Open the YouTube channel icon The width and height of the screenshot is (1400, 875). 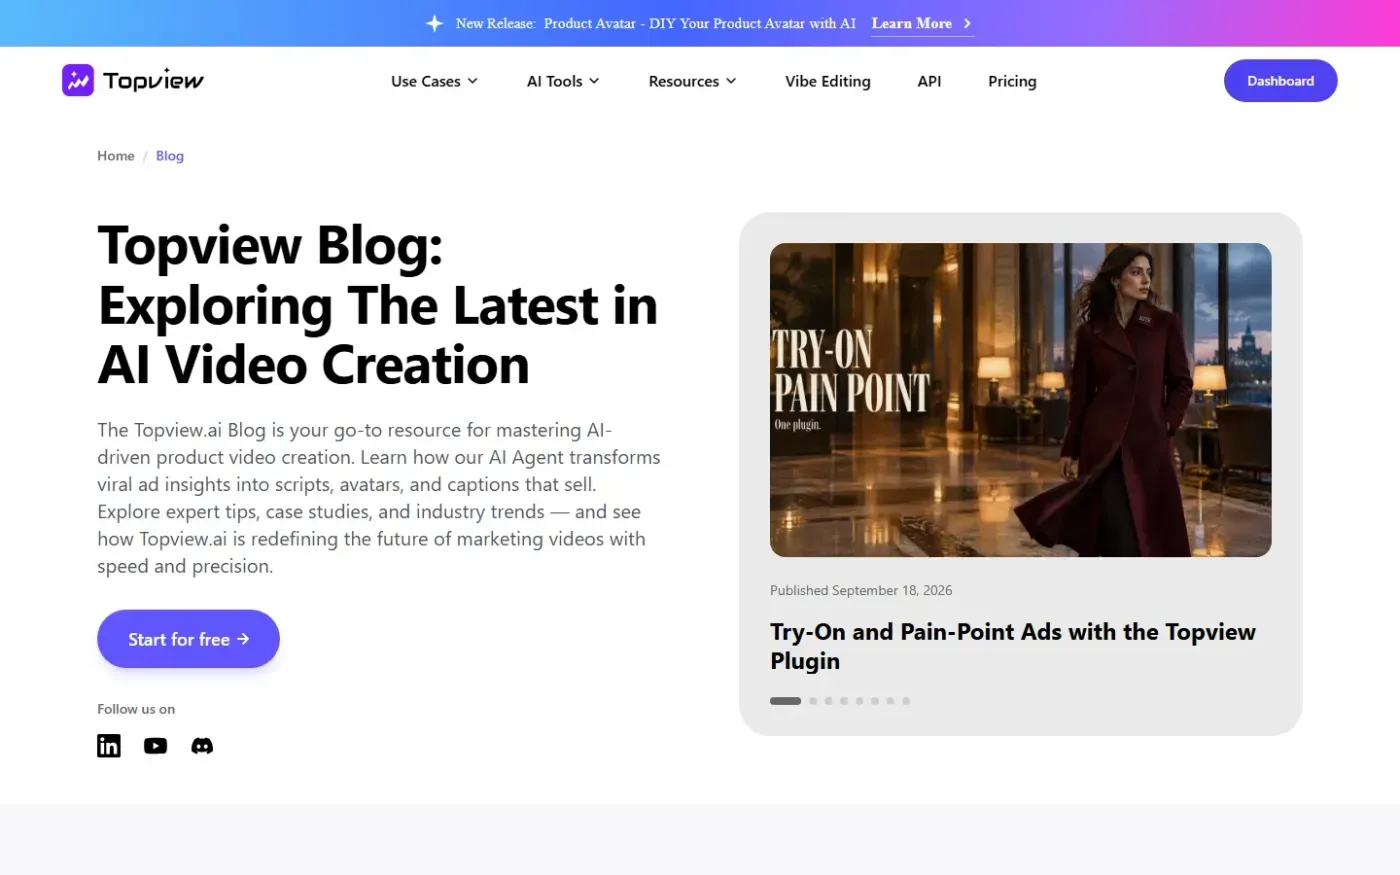pos(155,746)
